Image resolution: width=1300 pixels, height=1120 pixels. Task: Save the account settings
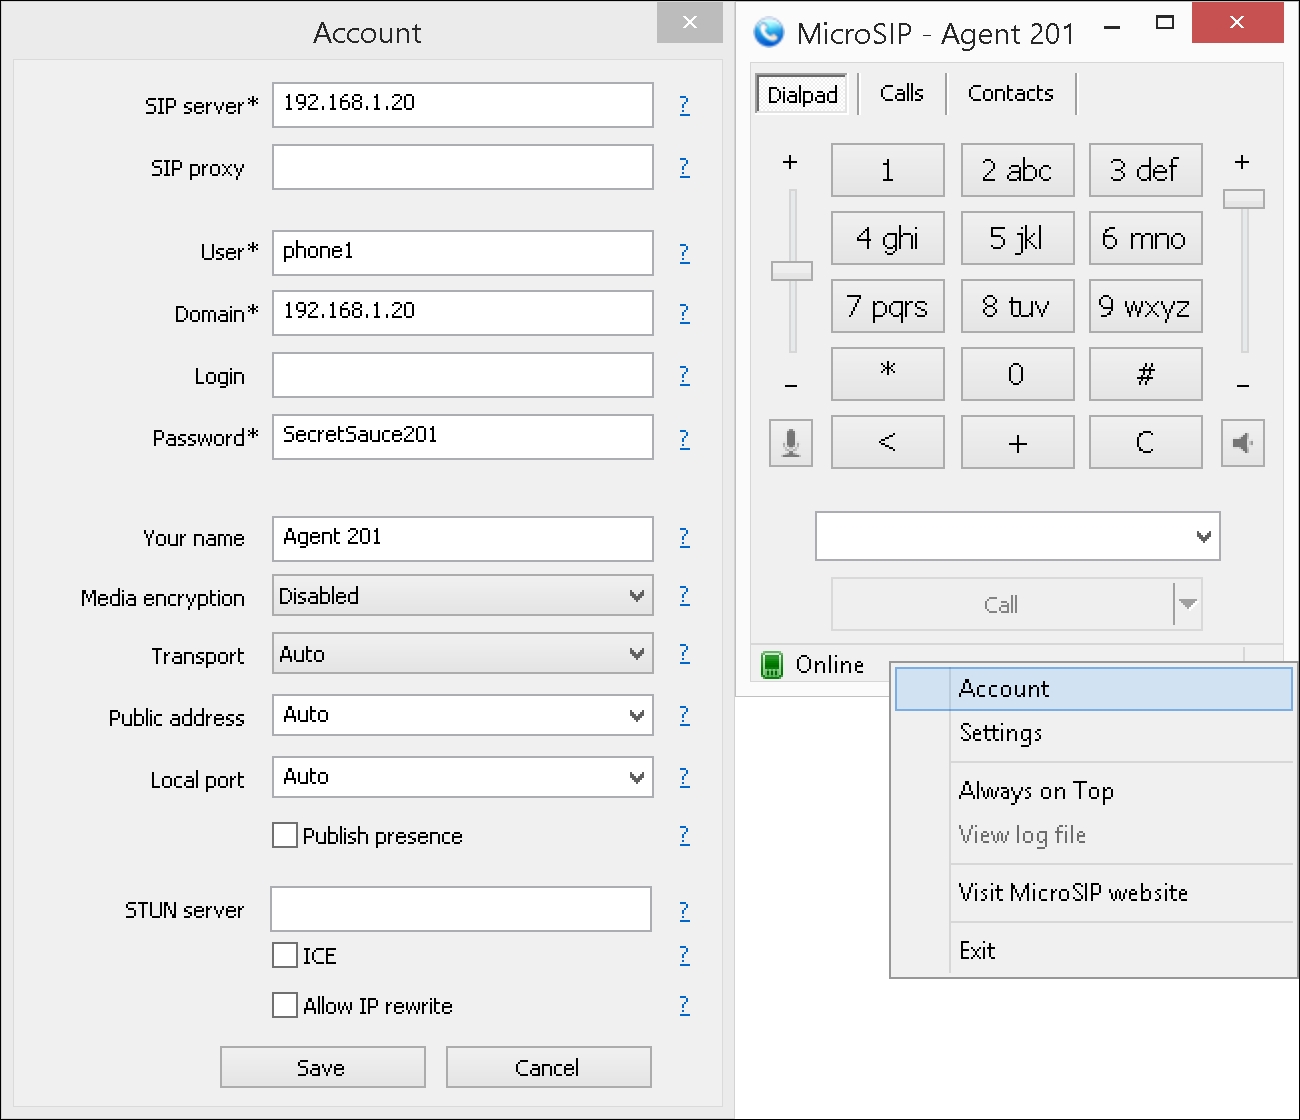point(323,1067)
